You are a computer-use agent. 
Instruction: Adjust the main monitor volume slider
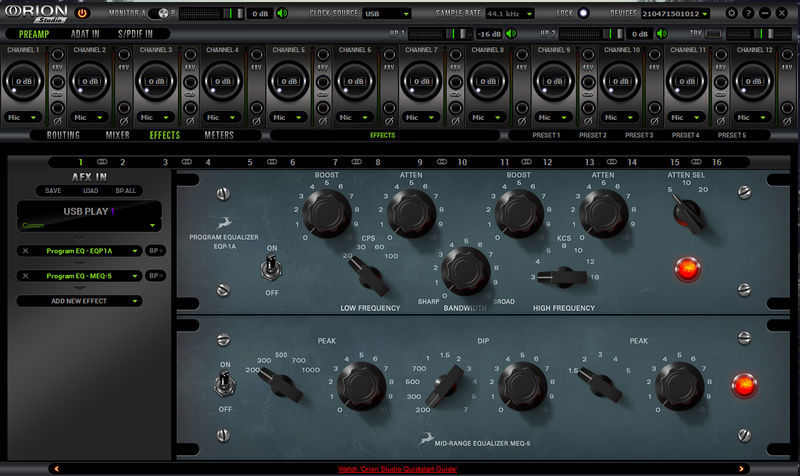click(211, 14)
